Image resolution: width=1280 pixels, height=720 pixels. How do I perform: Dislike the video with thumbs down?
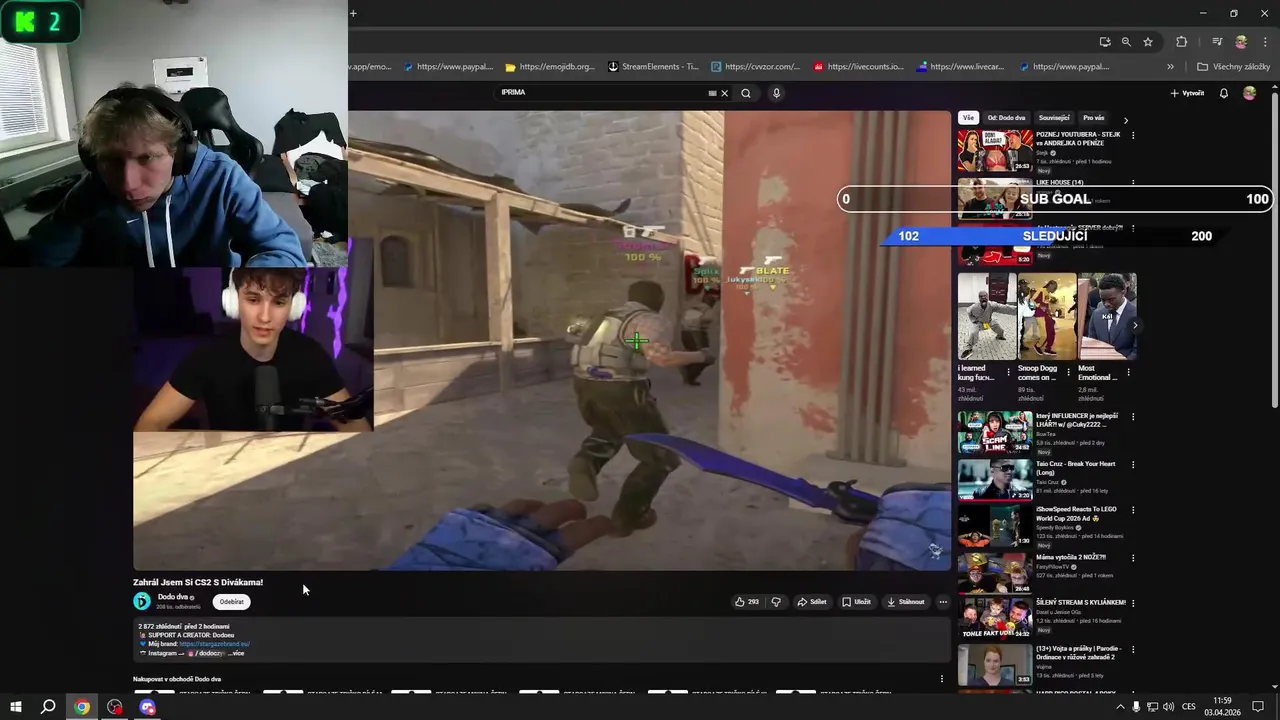pos(776,602)
